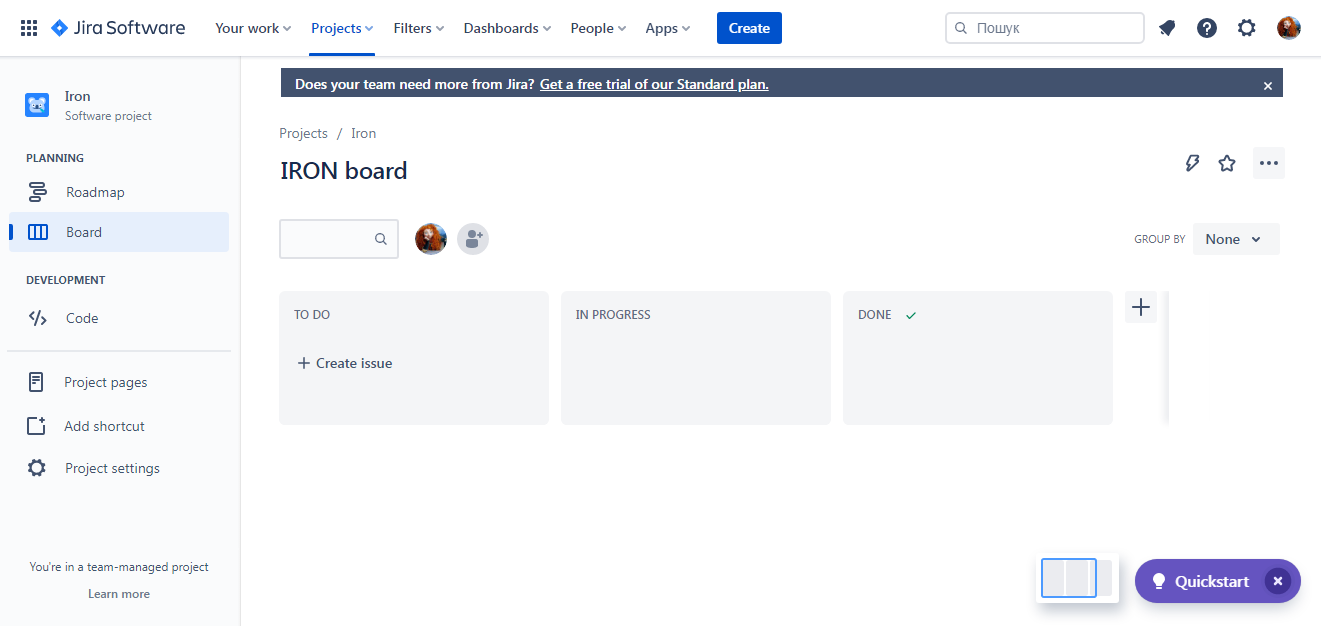Viewport: 1321px width, 626px height.
Task: Open the board more actions ellipsis
Action: 1269,163
